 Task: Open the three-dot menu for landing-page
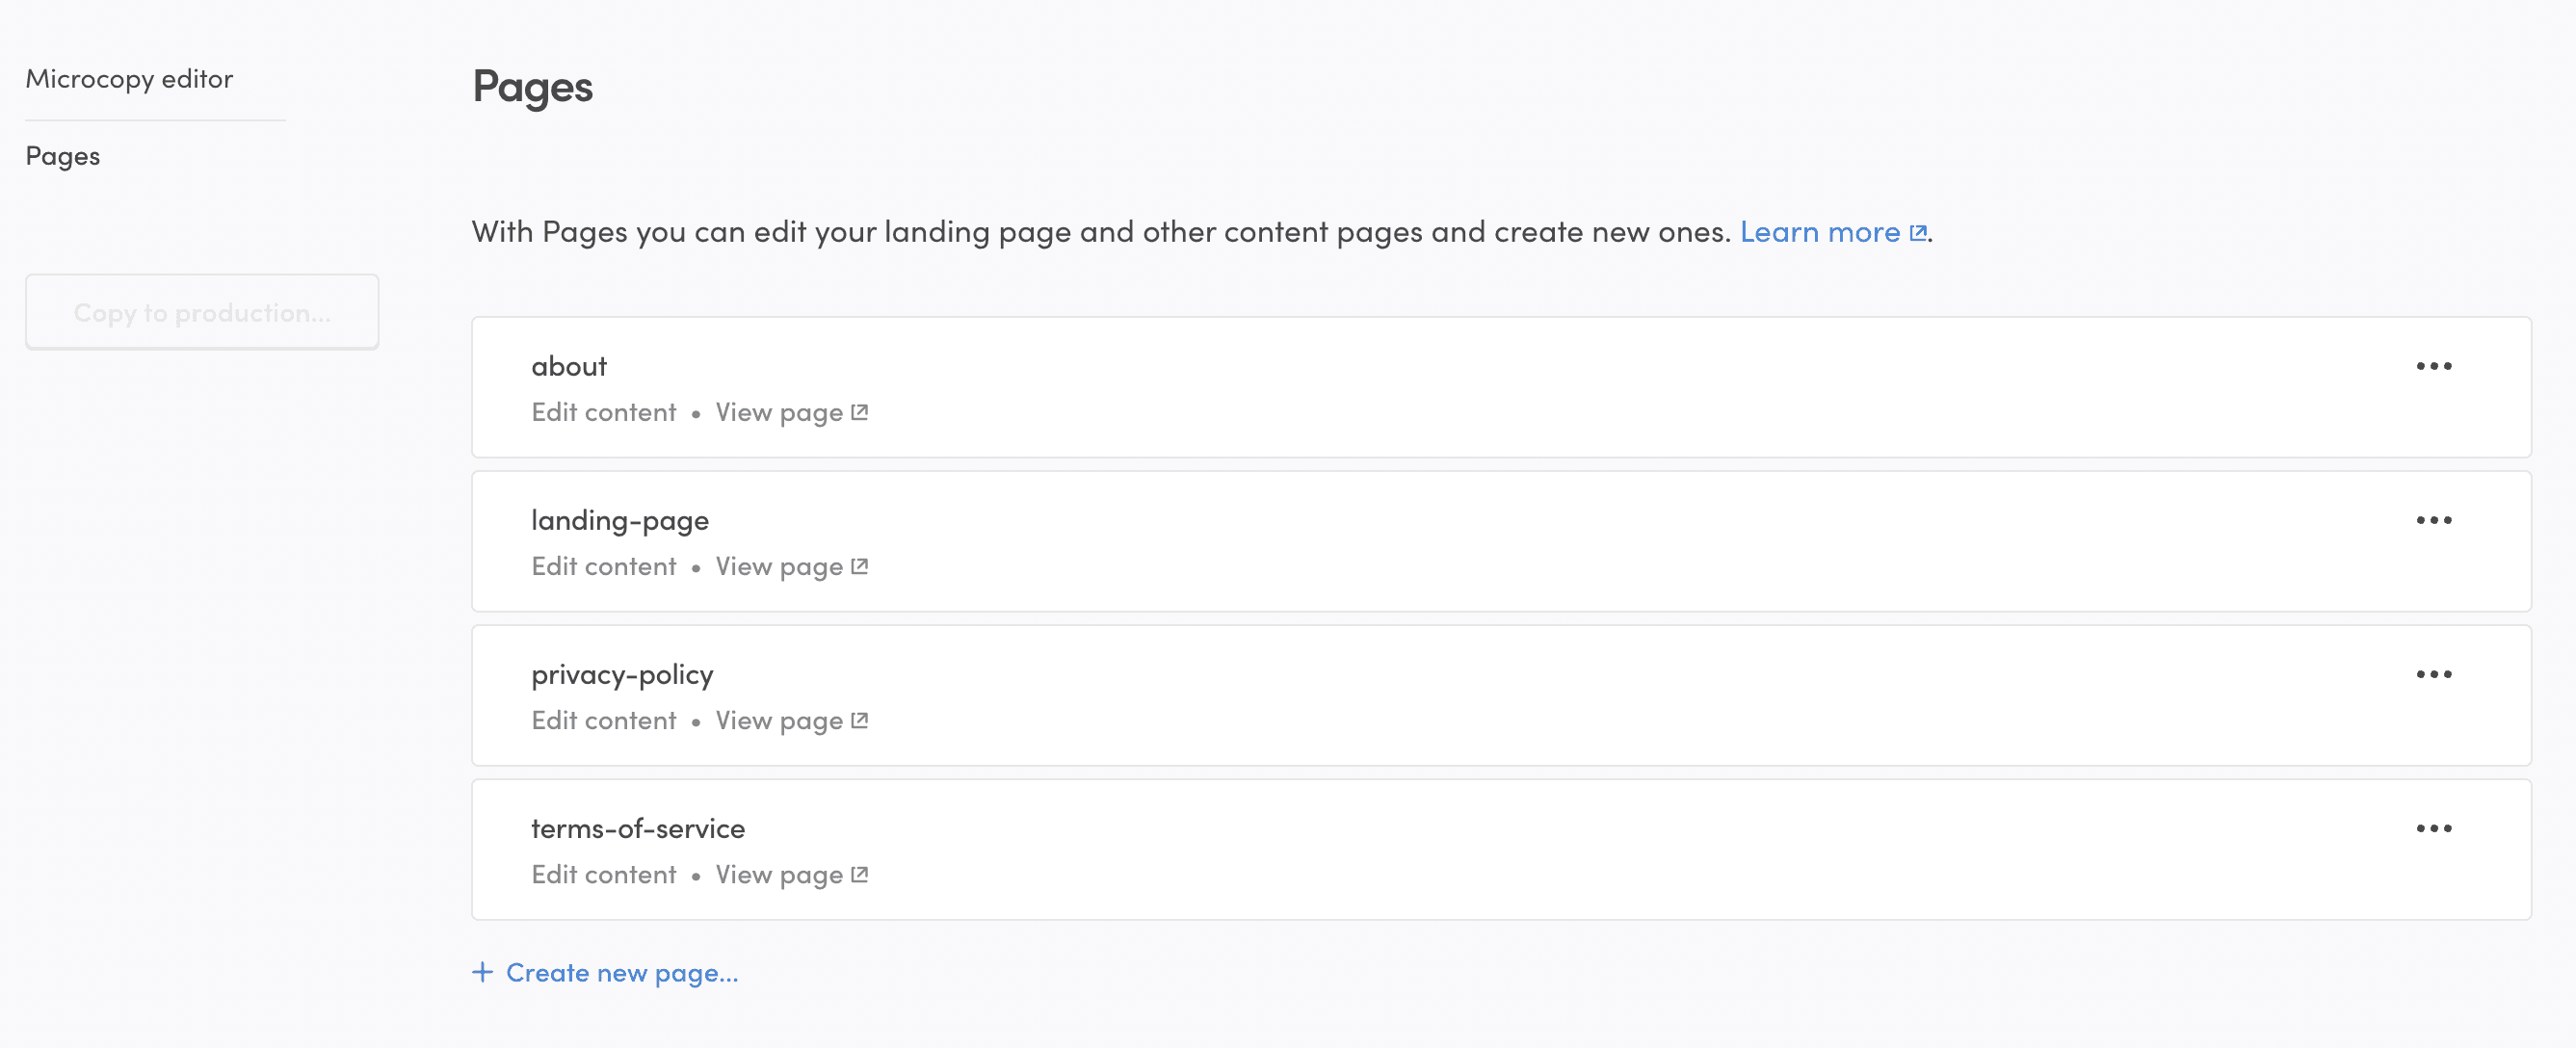click(x=2433, y=520)
